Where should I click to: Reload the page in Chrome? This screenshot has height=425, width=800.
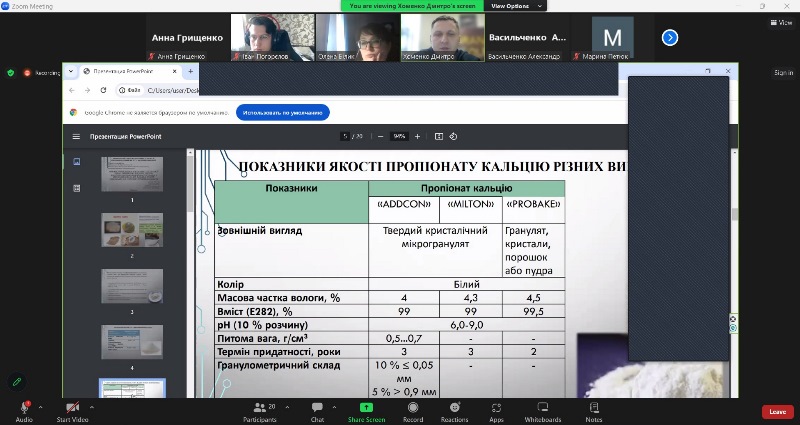pyautogui.click(x=103, y=90)
